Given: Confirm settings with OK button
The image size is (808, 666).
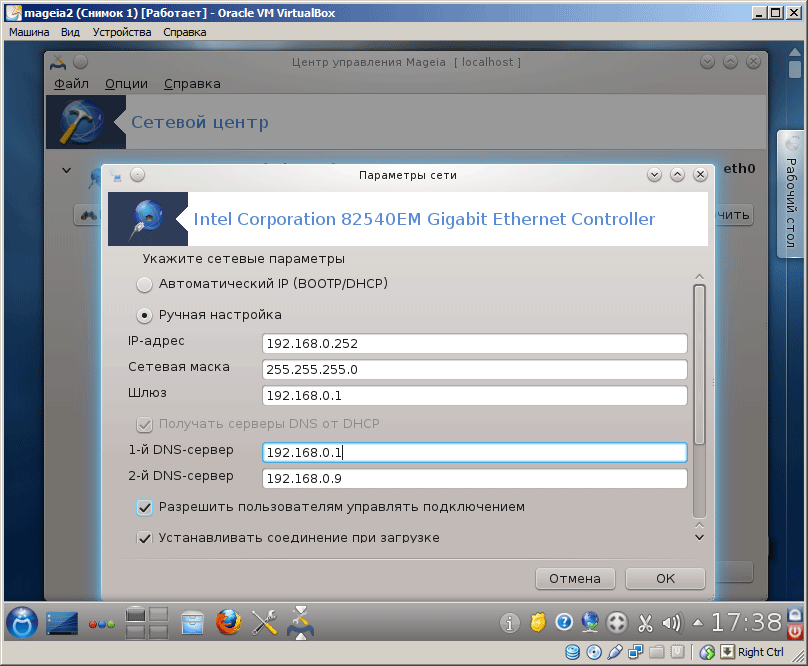Looking at the screenshot, I should pyautogui.click(x=665, y=579).
